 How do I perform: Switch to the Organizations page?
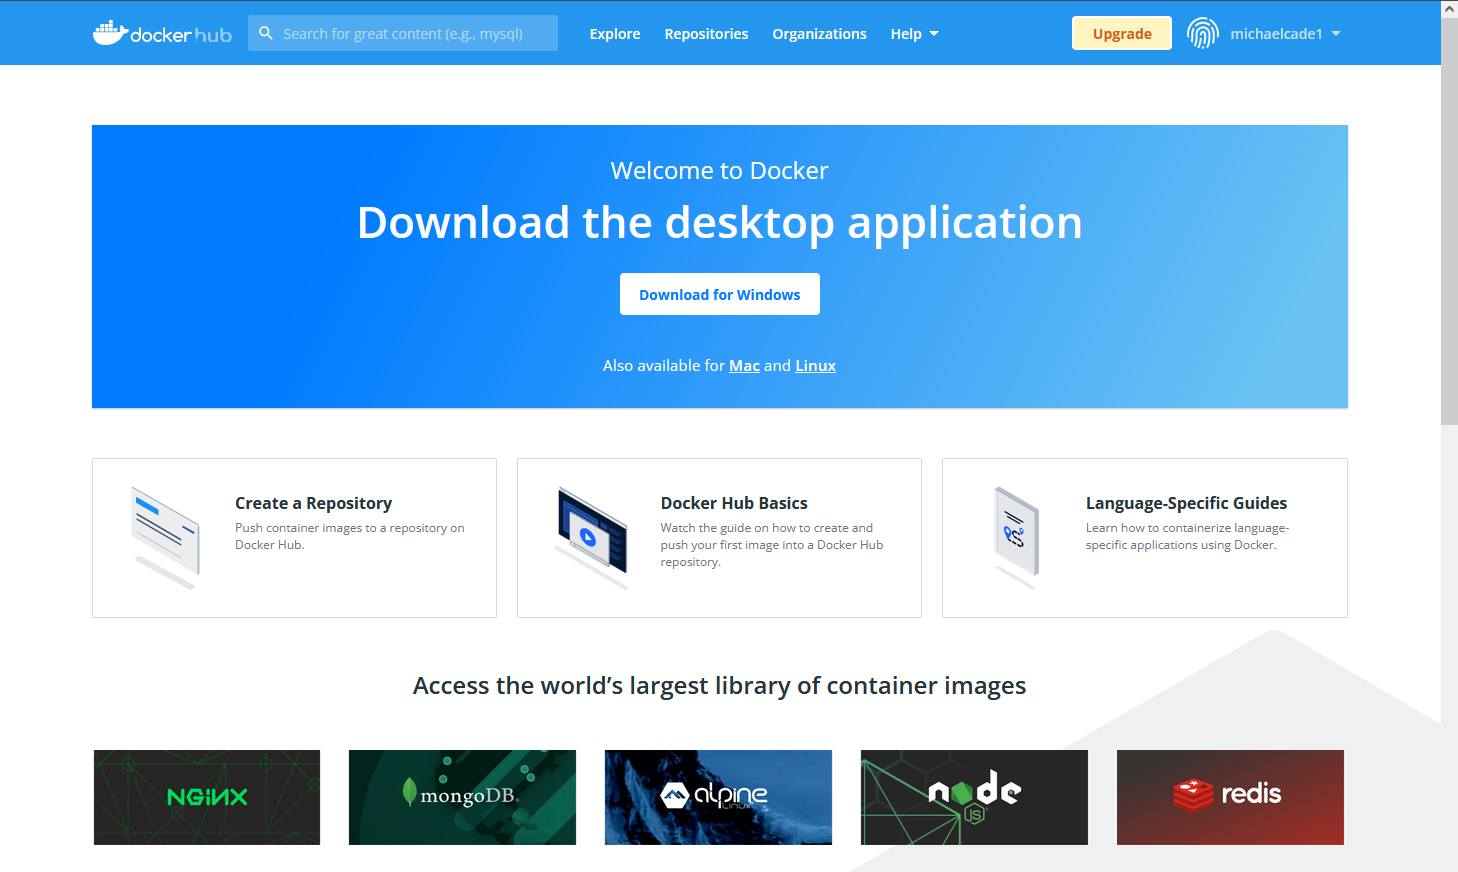(819, 33)
